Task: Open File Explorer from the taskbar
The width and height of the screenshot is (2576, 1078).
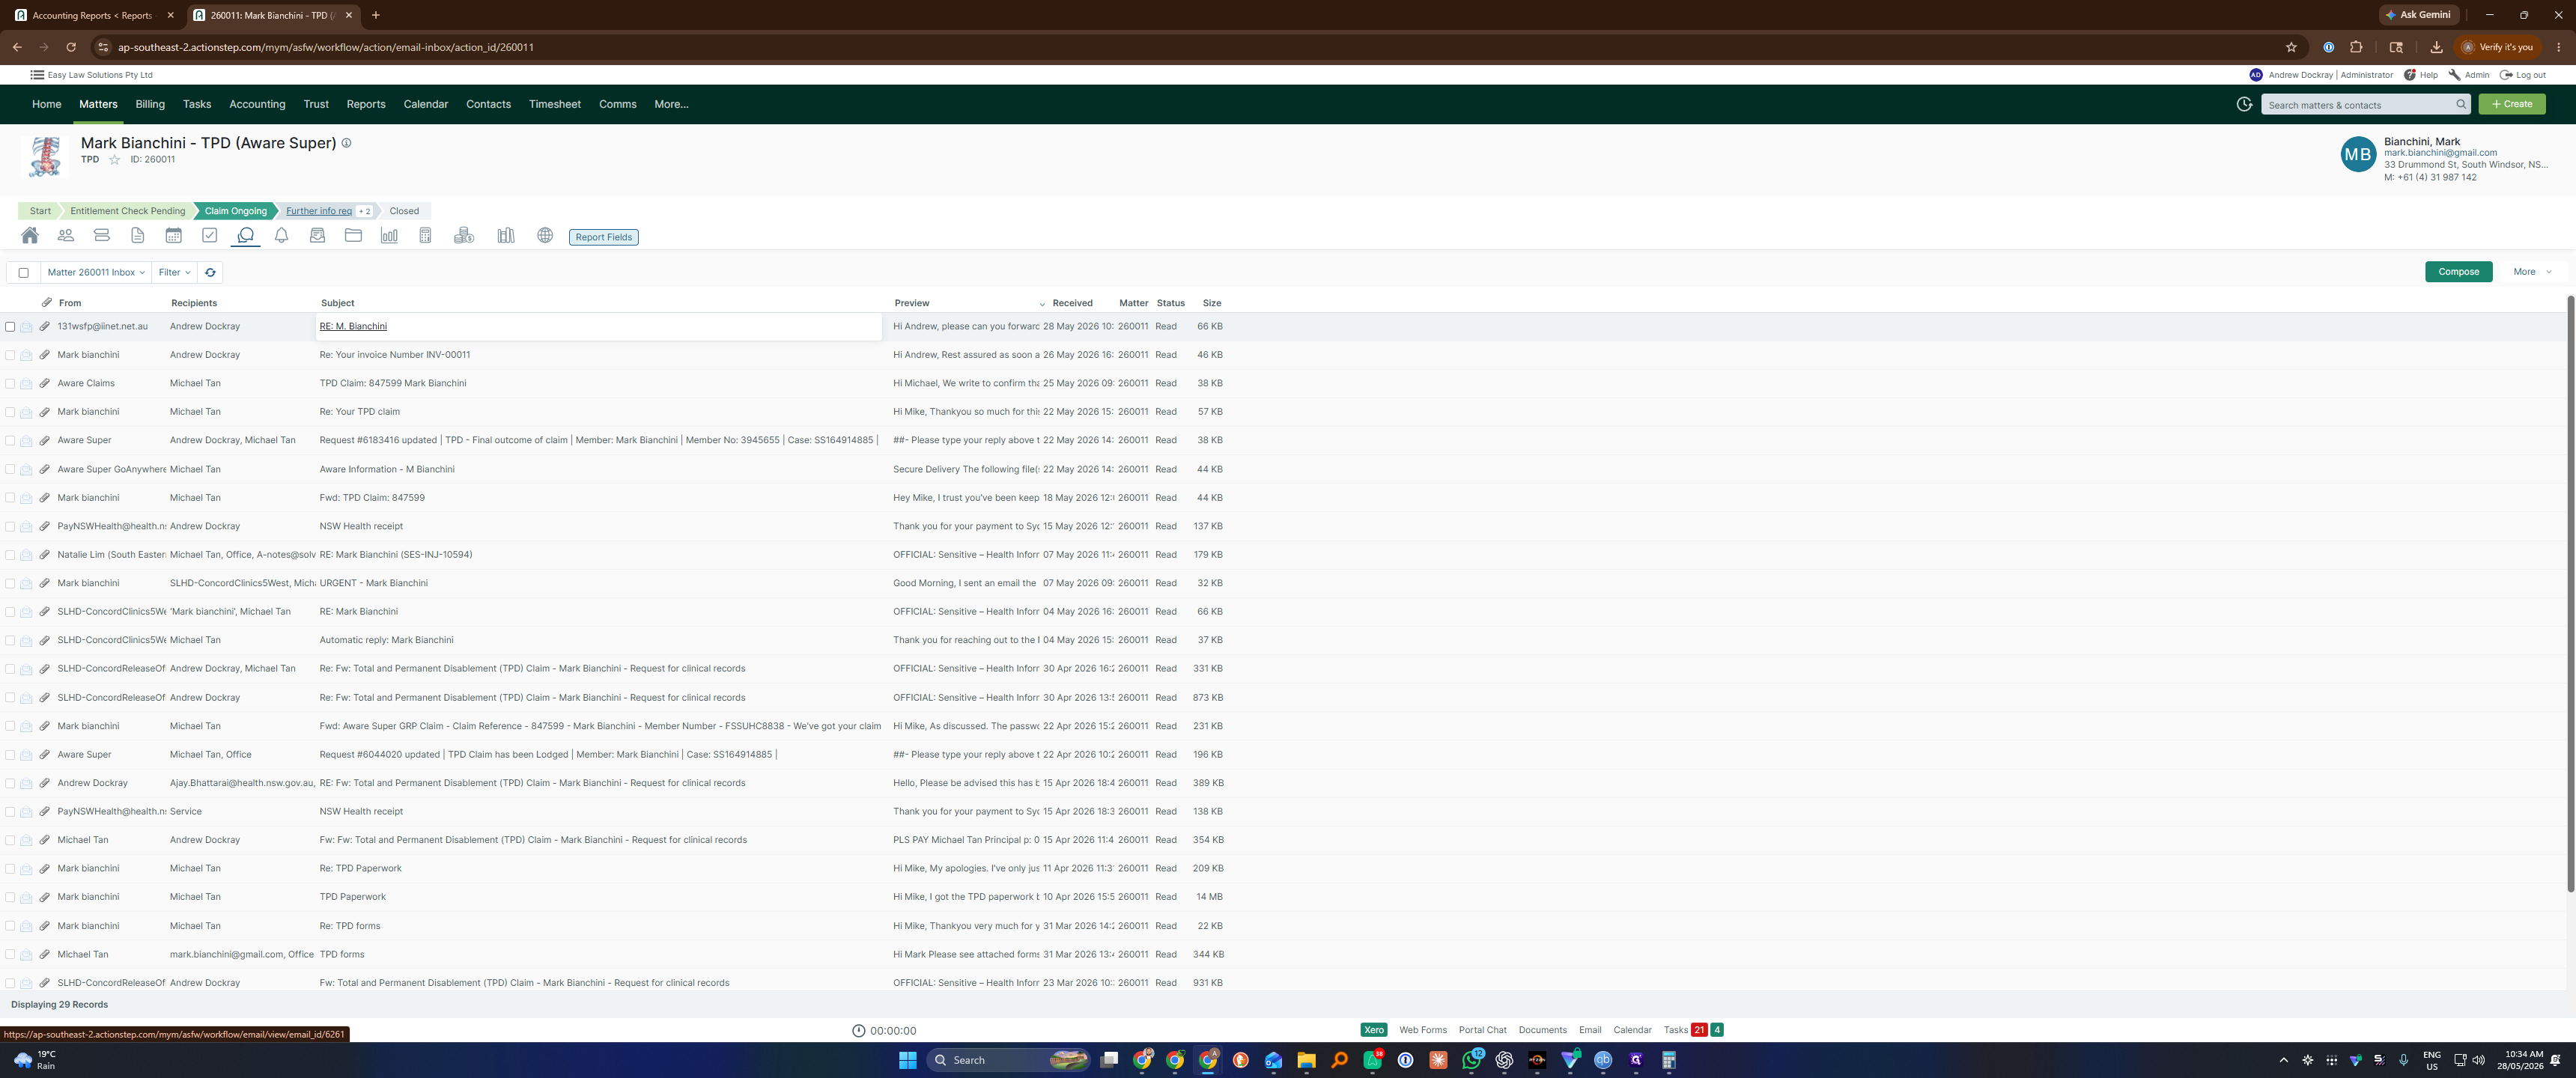Action: coord(1306,1060)
